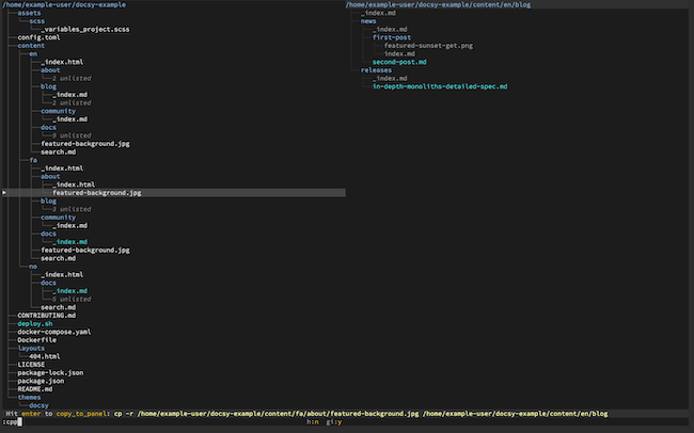Open the layouts folder
The image size is (694, 433).
(32, 348)
